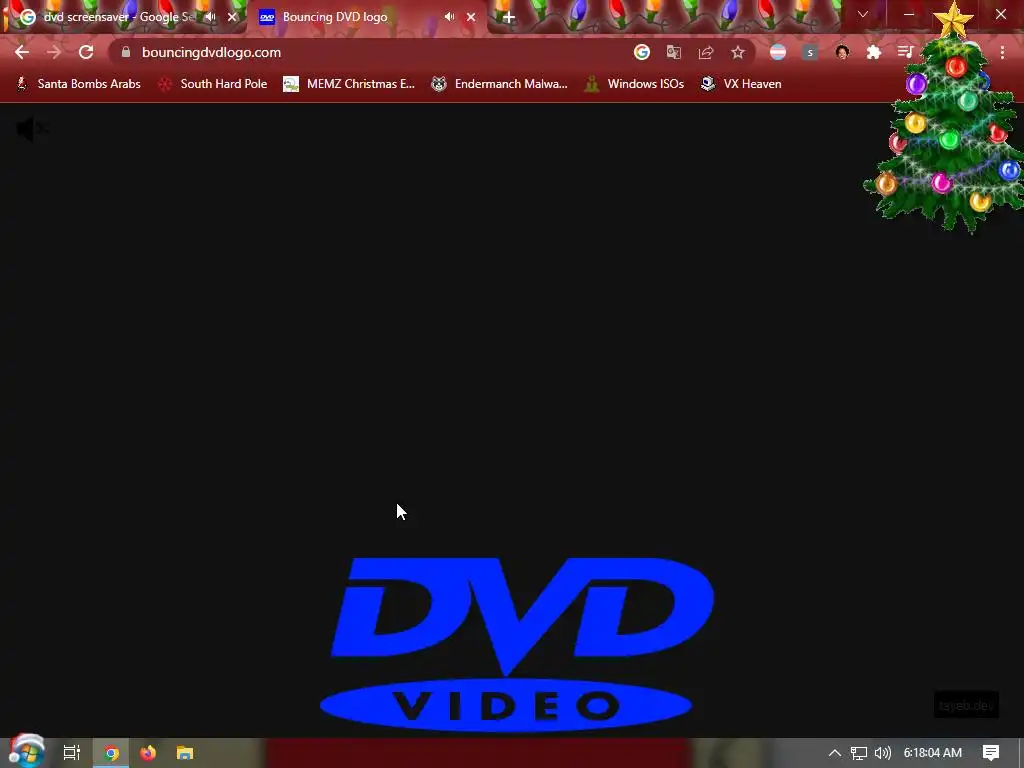Open South Hard Pole bookmark
This screenshot has width=1024, height=768.
(213, 84)
